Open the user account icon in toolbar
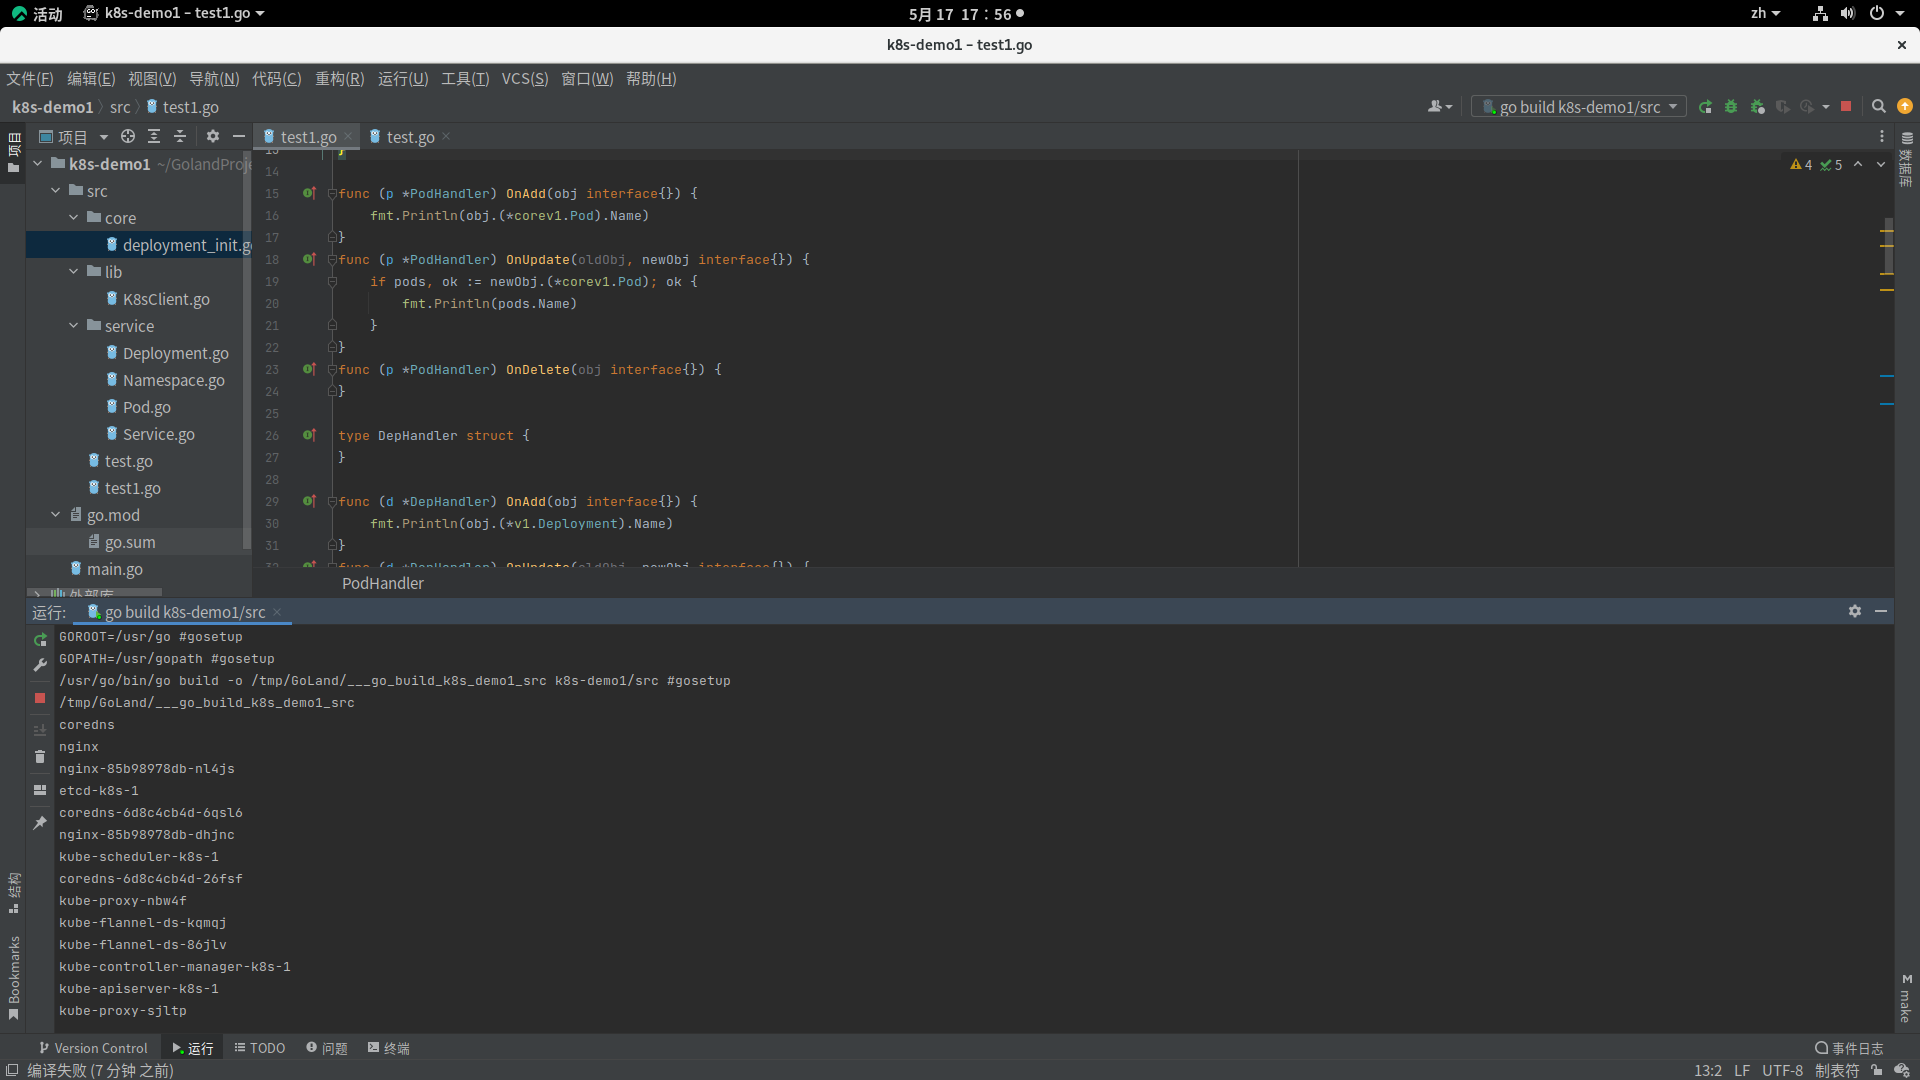This screenshot has width=1920, height=1080. click(1439, 107)
